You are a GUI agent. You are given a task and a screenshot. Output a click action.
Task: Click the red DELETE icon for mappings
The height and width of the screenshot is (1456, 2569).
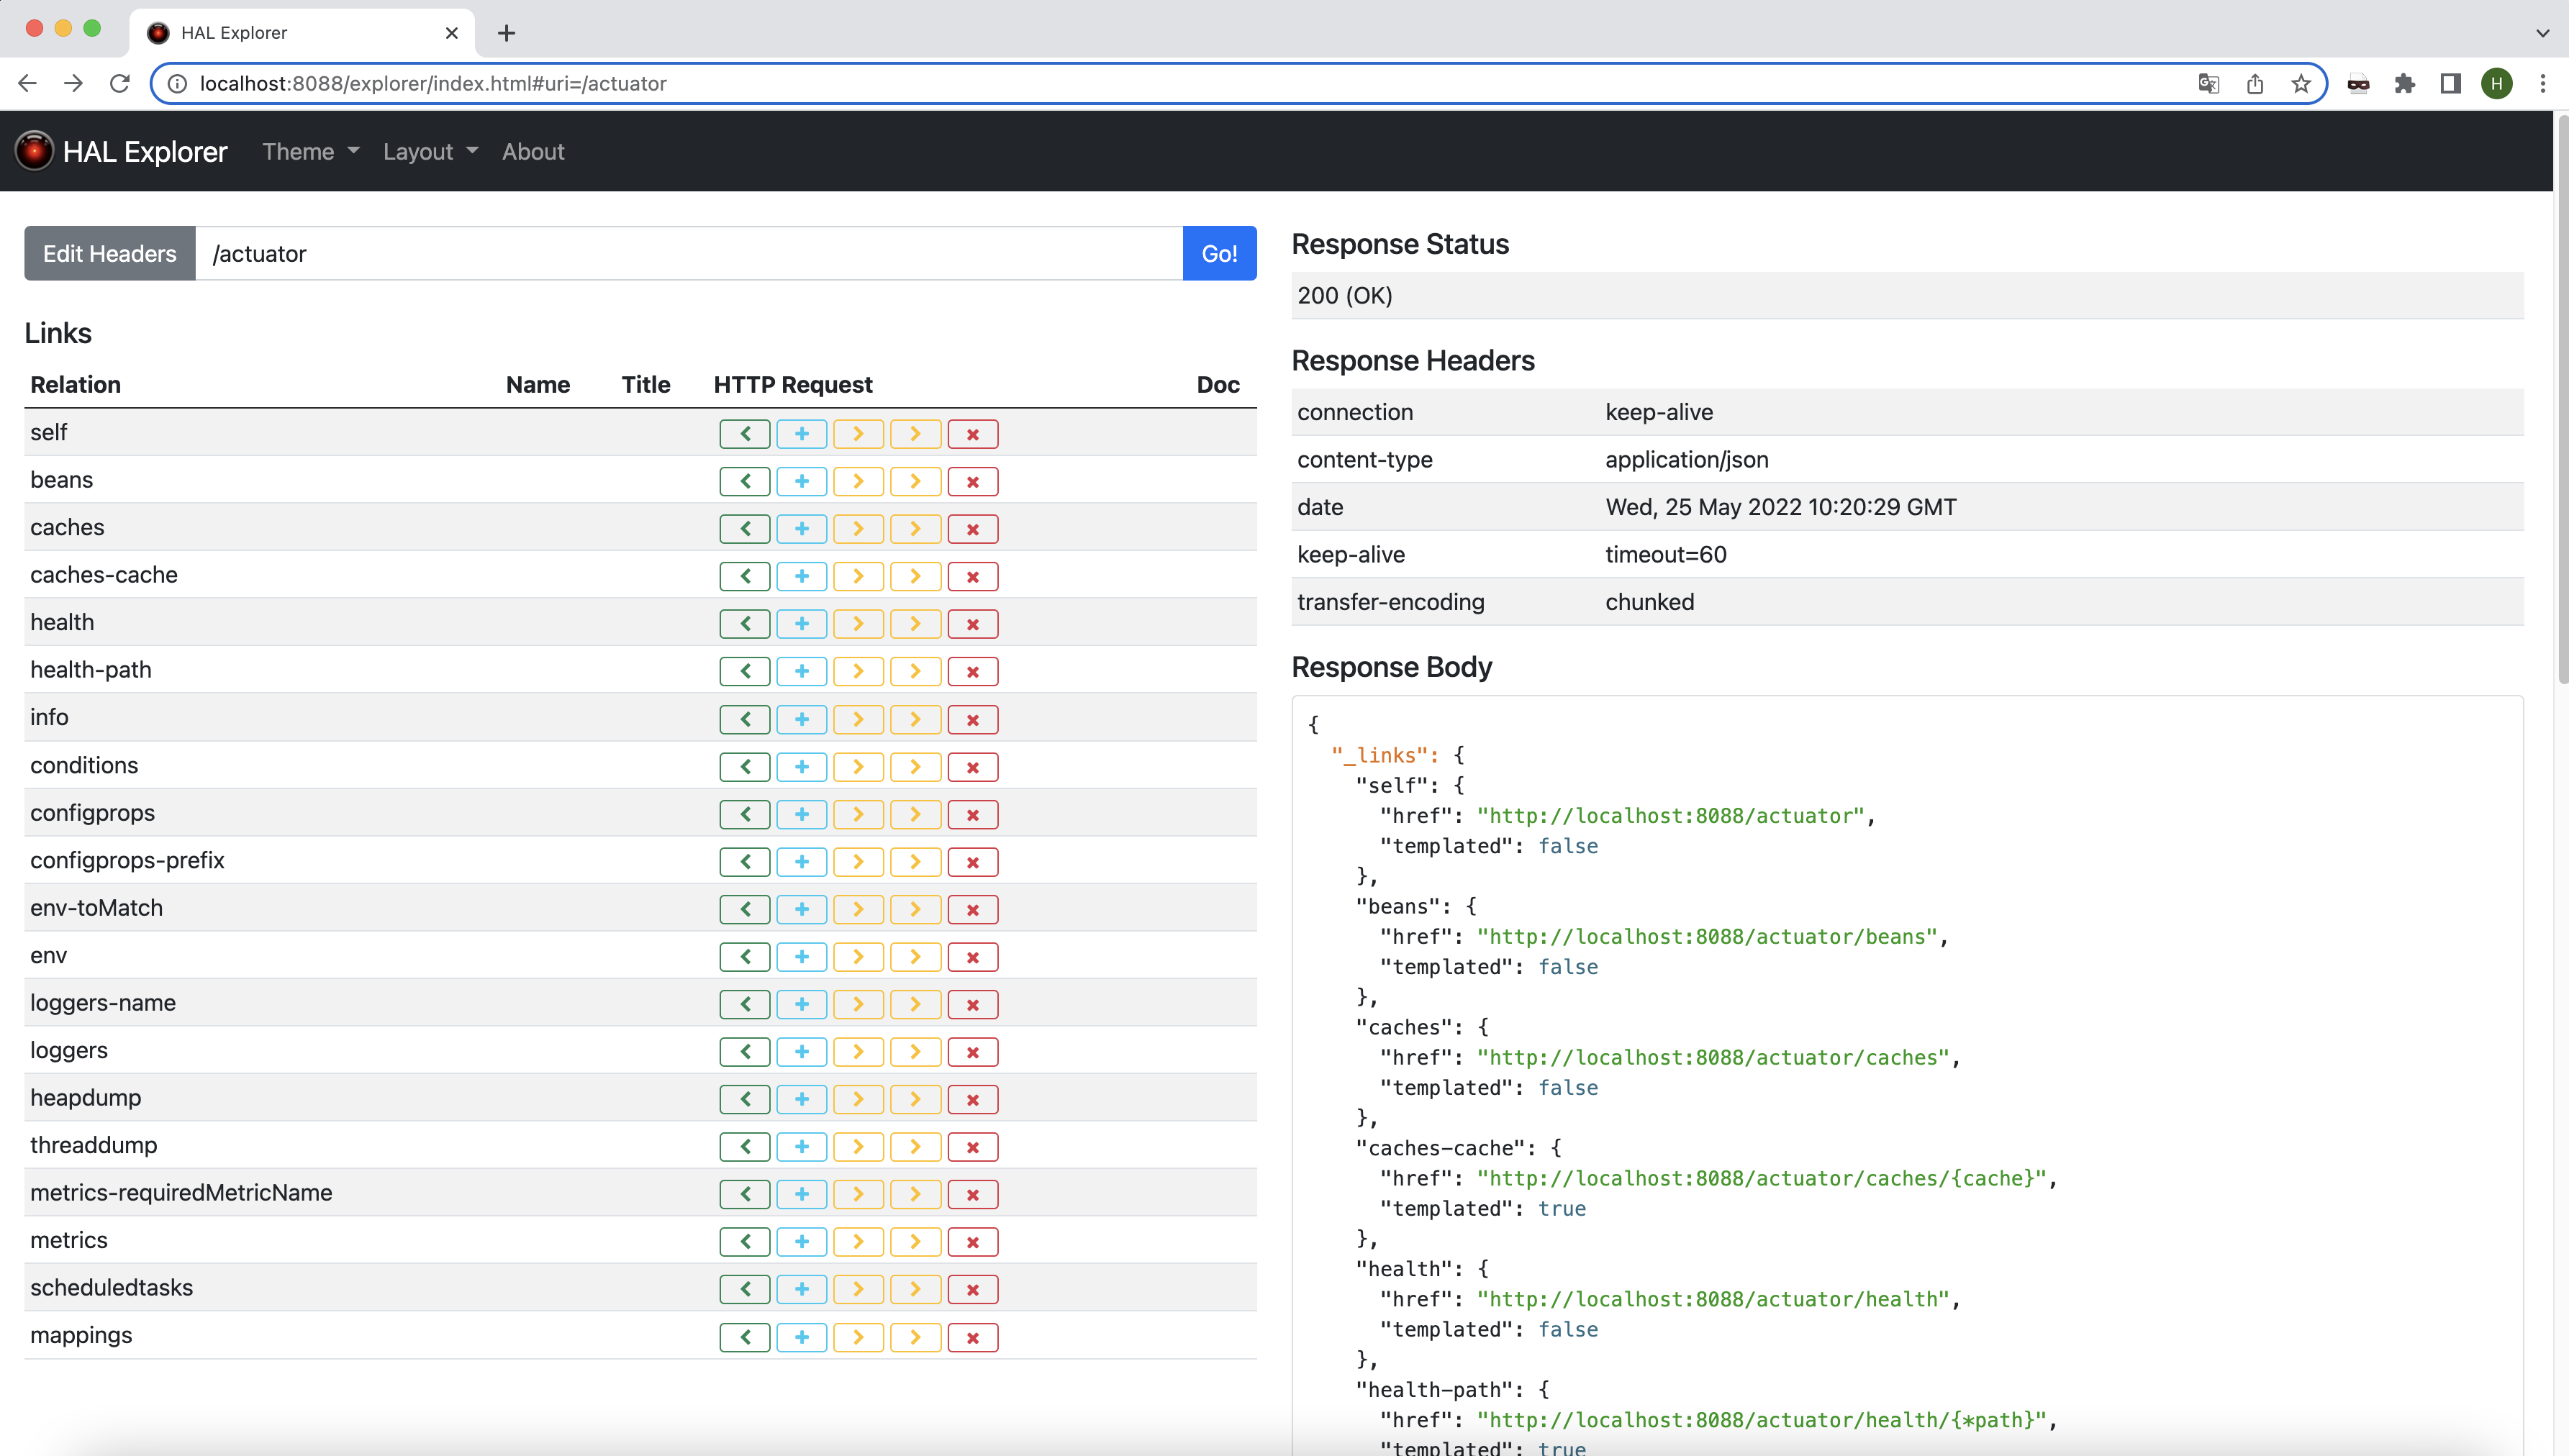pyautogui.click(x=972, y=1337)
